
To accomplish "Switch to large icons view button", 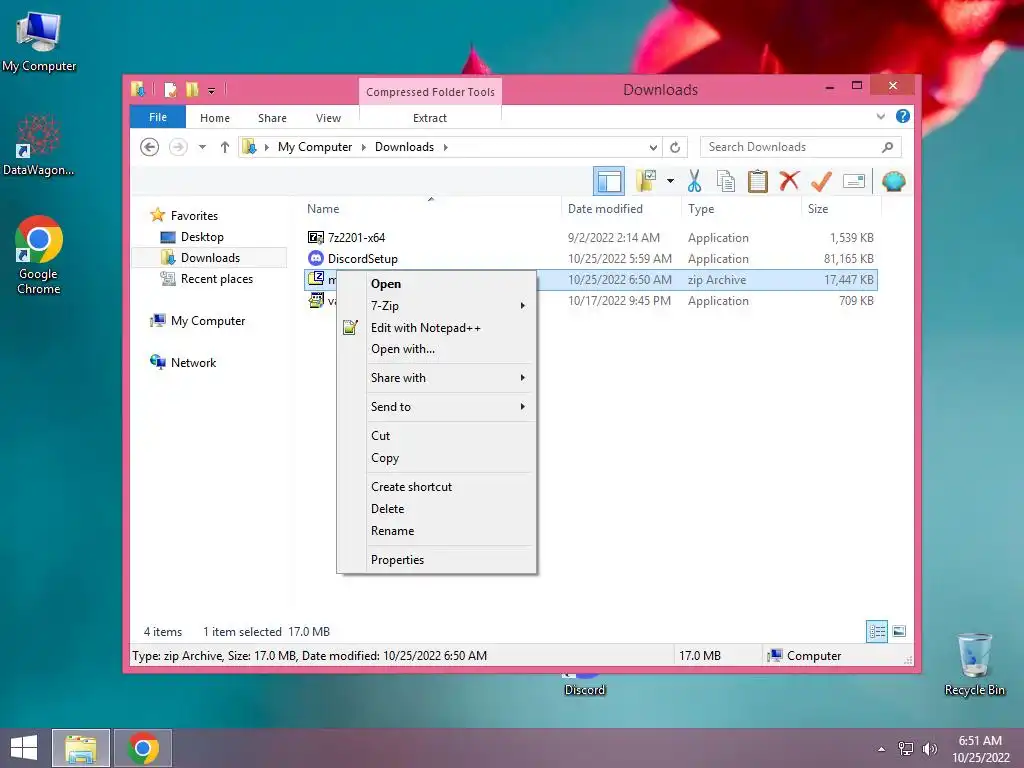I will click(x=899, y=632).
